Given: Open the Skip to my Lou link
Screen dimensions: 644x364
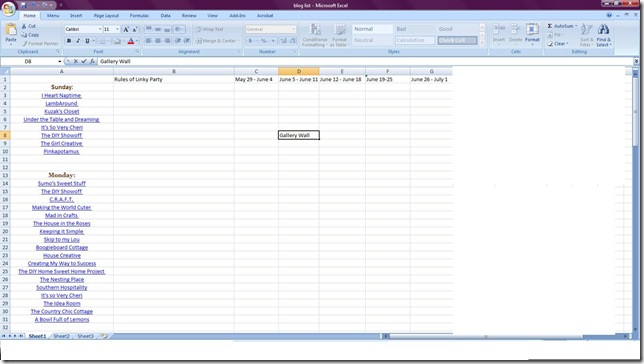Looking at the screenshot, I should 62,239.
